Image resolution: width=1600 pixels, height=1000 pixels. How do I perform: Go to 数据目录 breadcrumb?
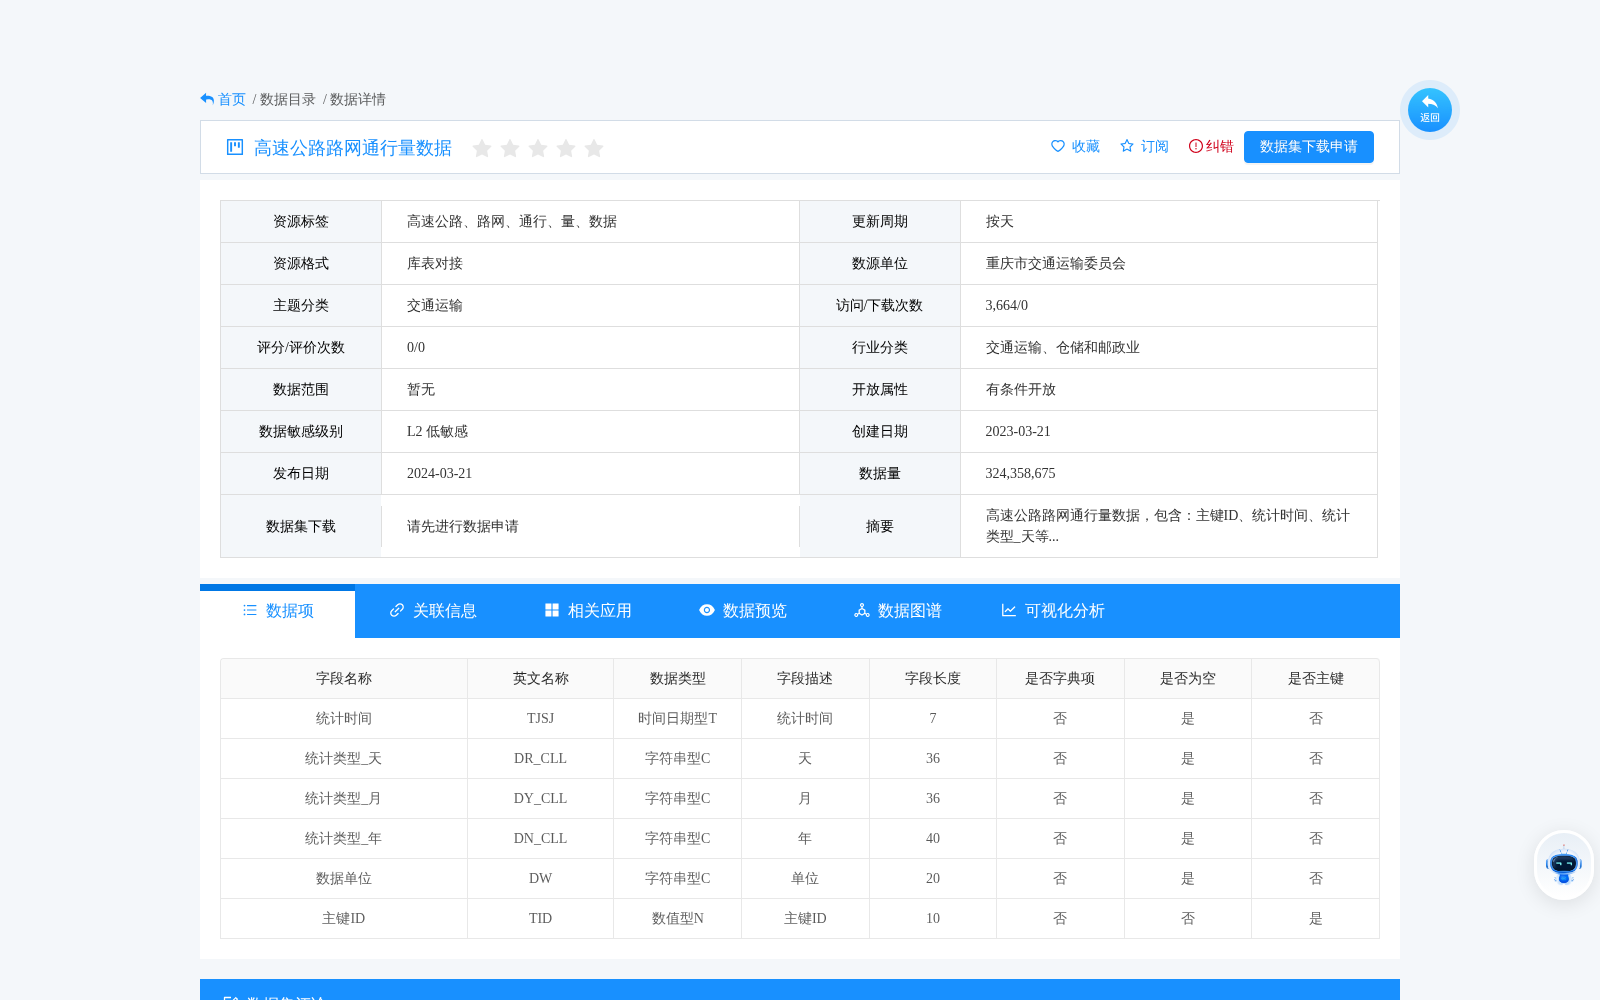pos(288,99)
